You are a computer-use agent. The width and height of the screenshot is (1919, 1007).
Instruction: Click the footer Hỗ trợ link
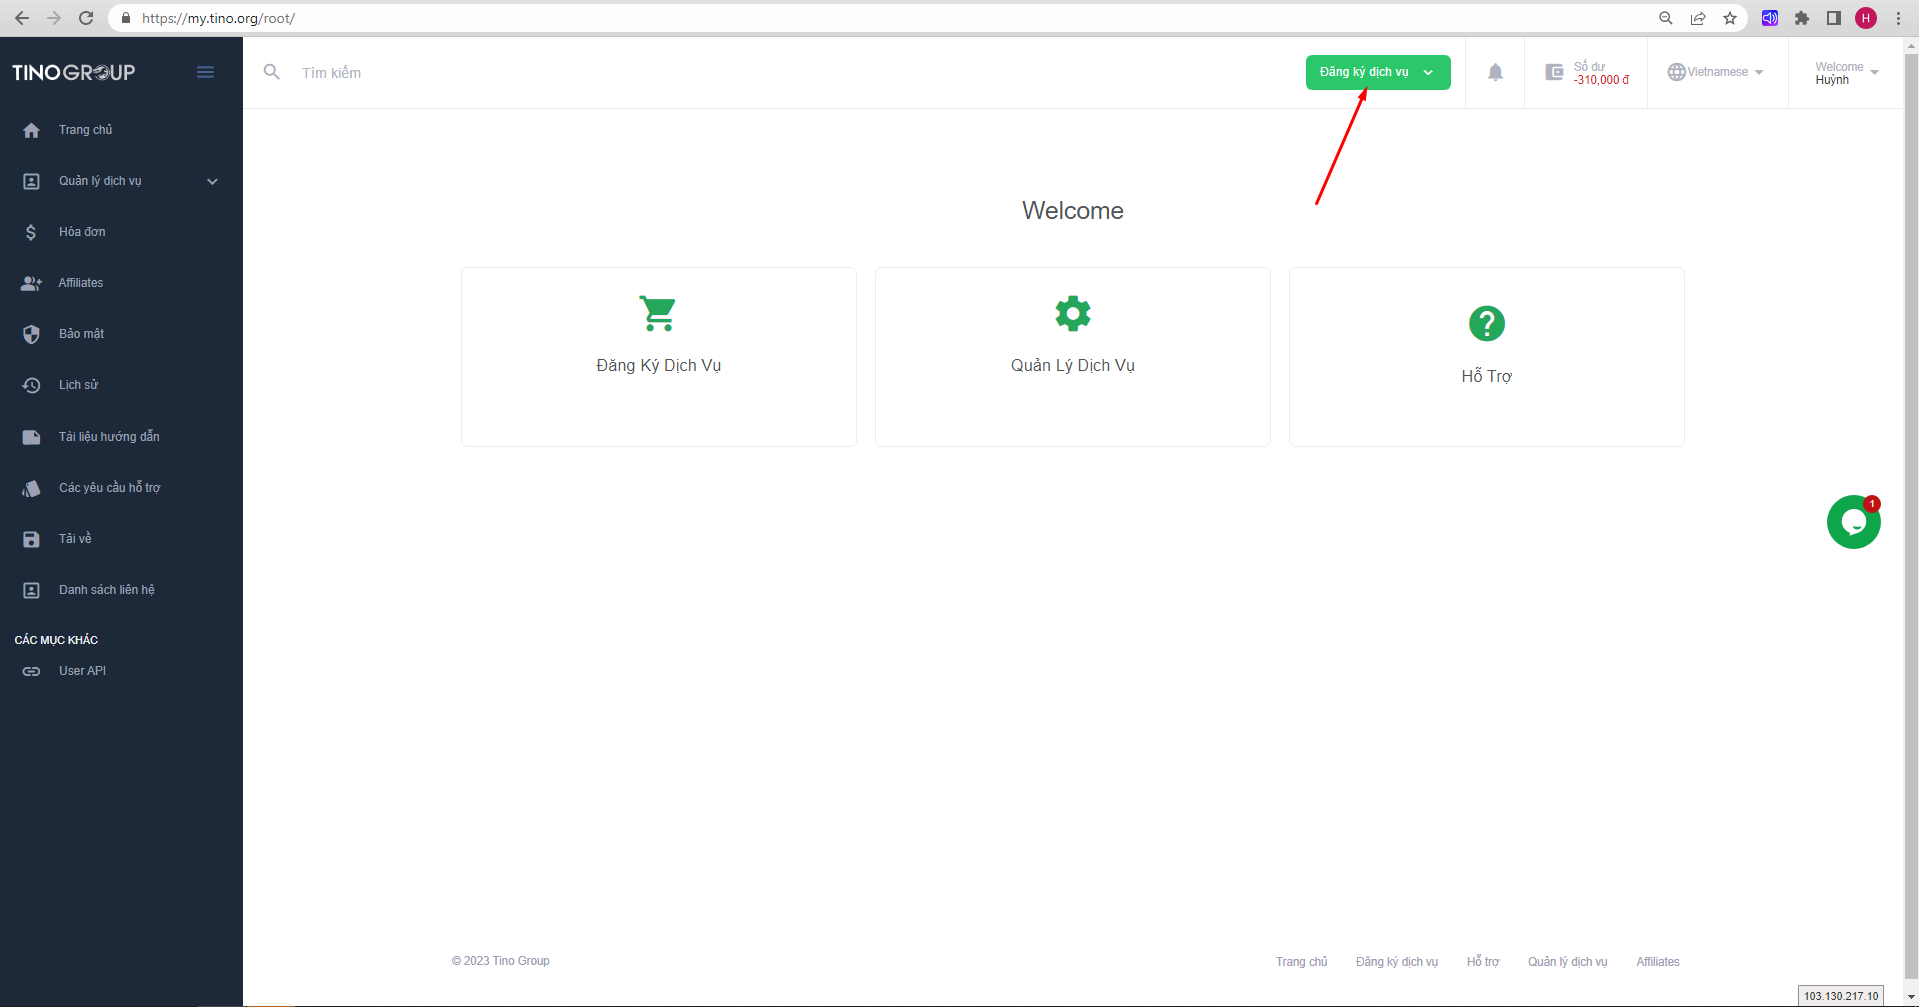tap(1483, 962)
